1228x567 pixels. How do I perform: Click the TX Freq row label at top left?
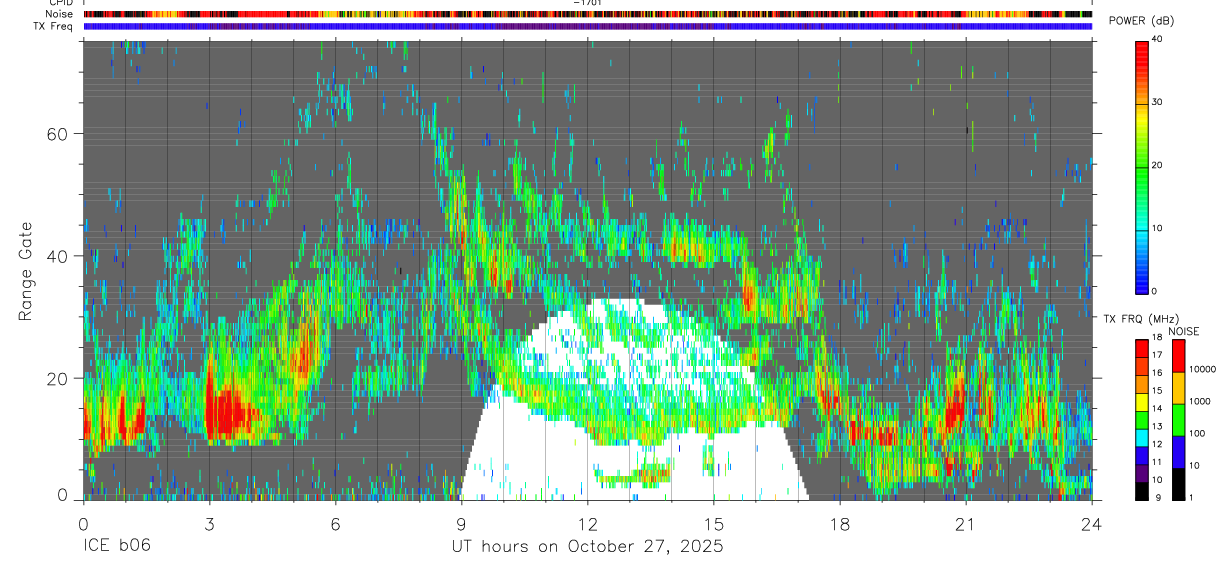[x=53, y=26]
